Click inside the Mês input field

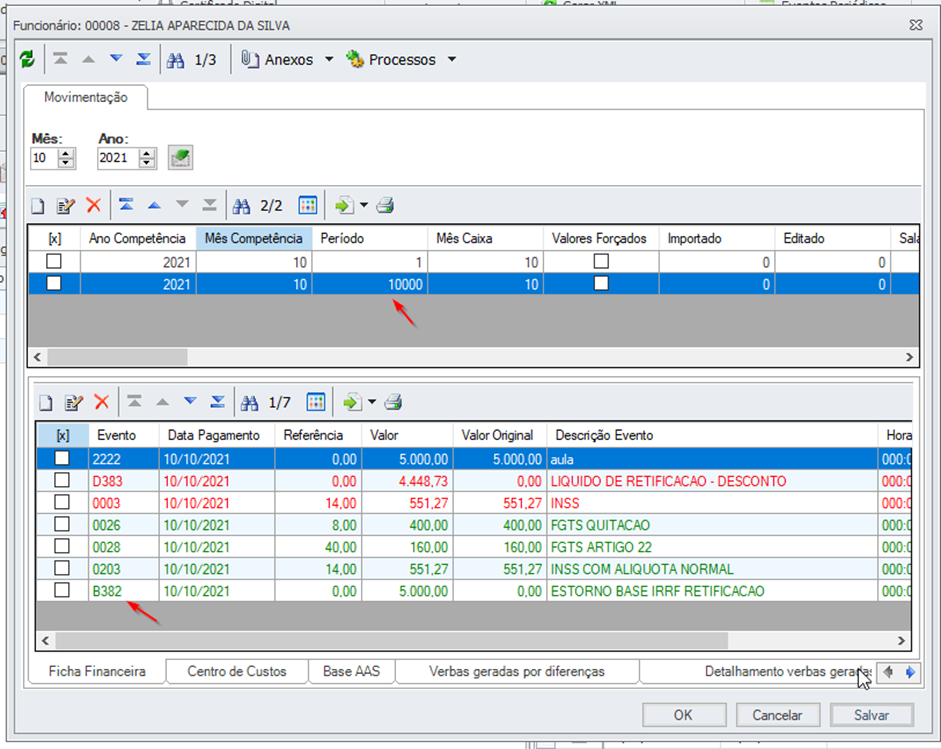44,158
